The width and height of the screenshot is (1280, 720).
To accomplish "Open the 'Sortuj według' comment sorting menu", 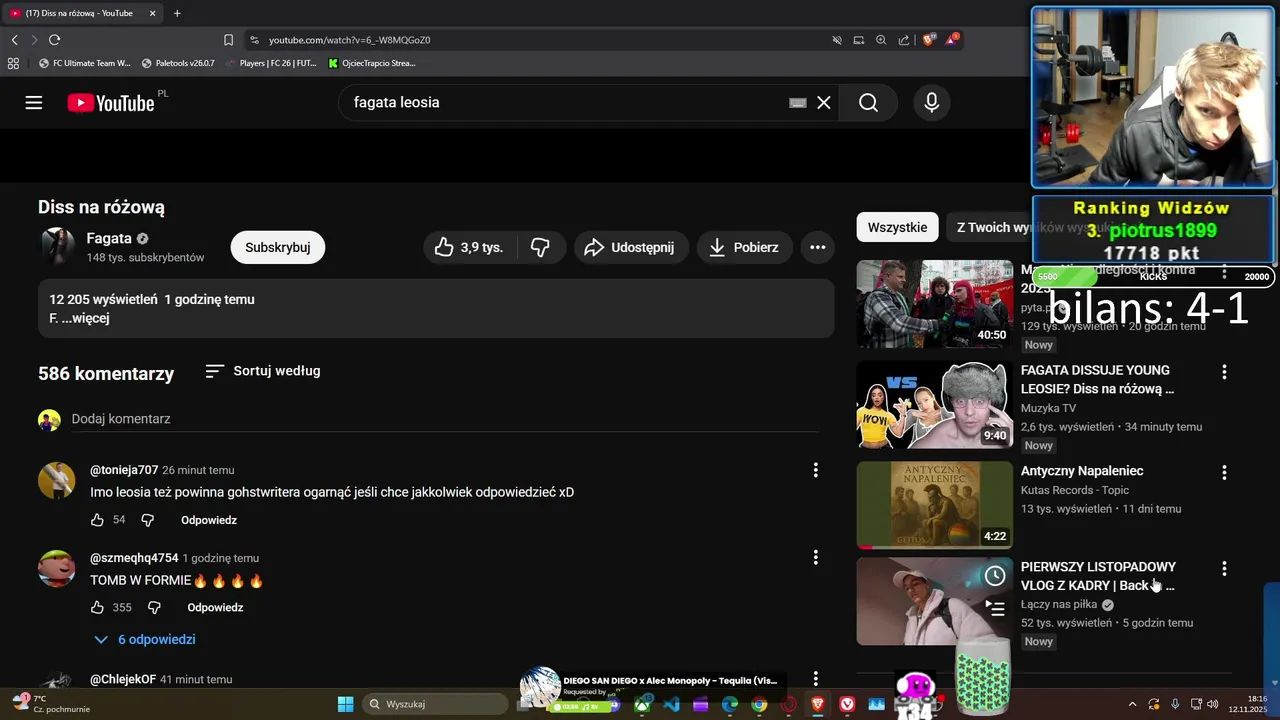I will click(x=263, y=371).
